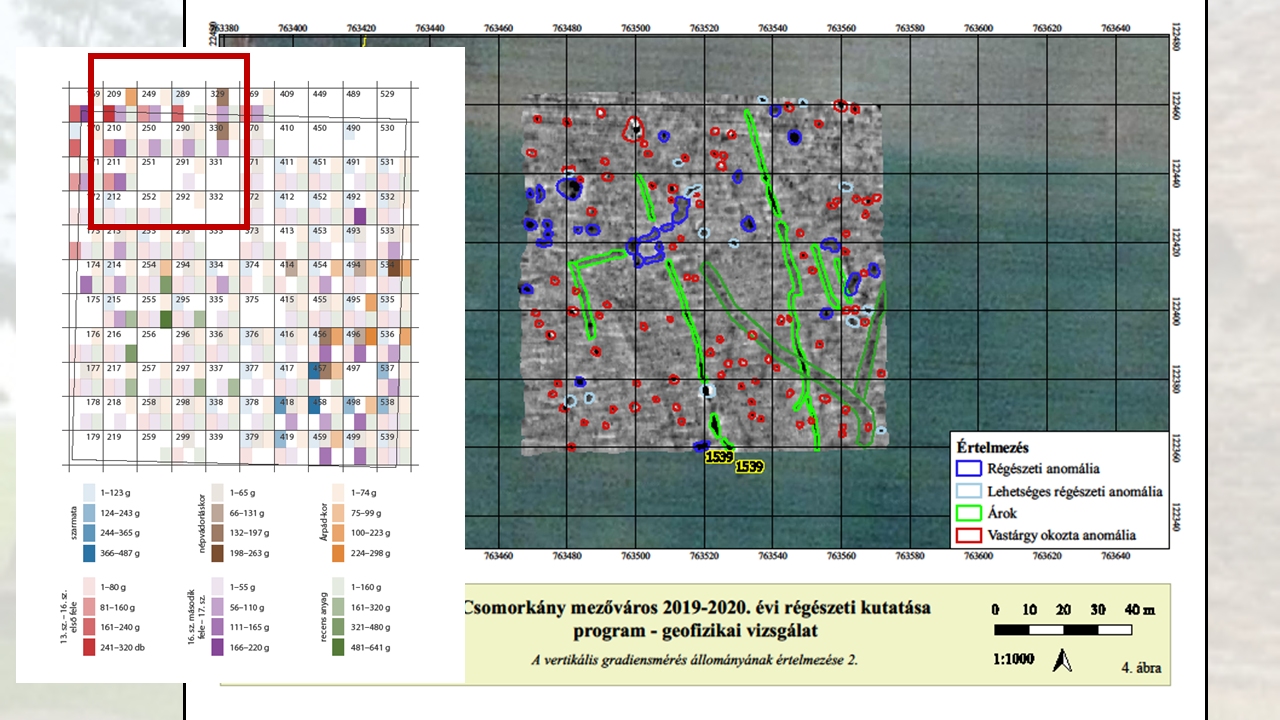
Task: Select the 56–110 g purple swatch
Action: tap(216, 607)
